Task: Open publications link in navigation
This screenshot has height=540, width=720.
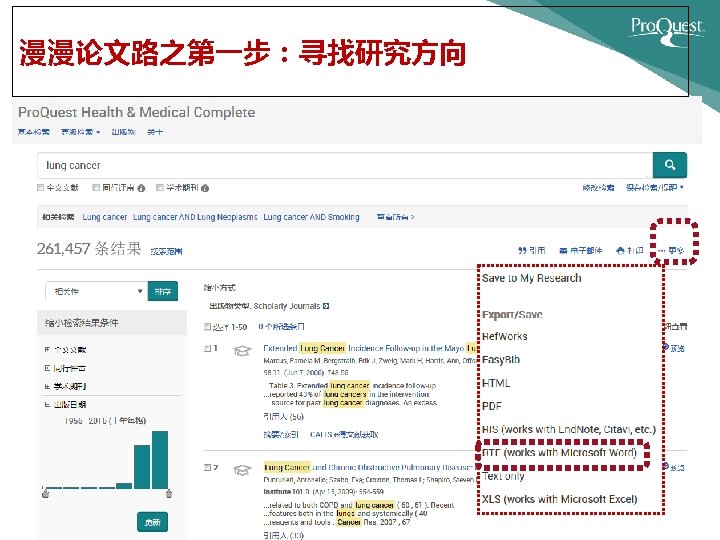Action: click(x=124, y=132)
